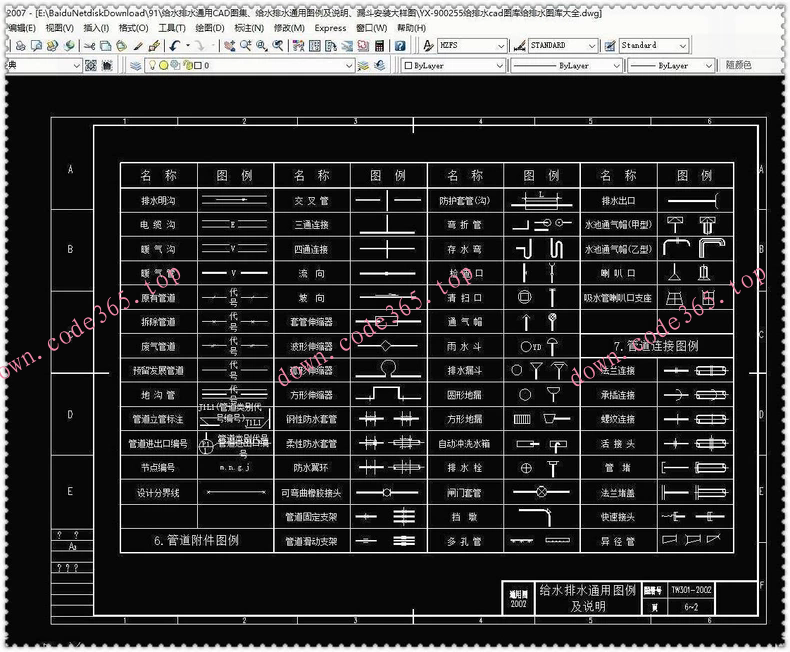Click the Zoom Previous magnifier icon

279,46
